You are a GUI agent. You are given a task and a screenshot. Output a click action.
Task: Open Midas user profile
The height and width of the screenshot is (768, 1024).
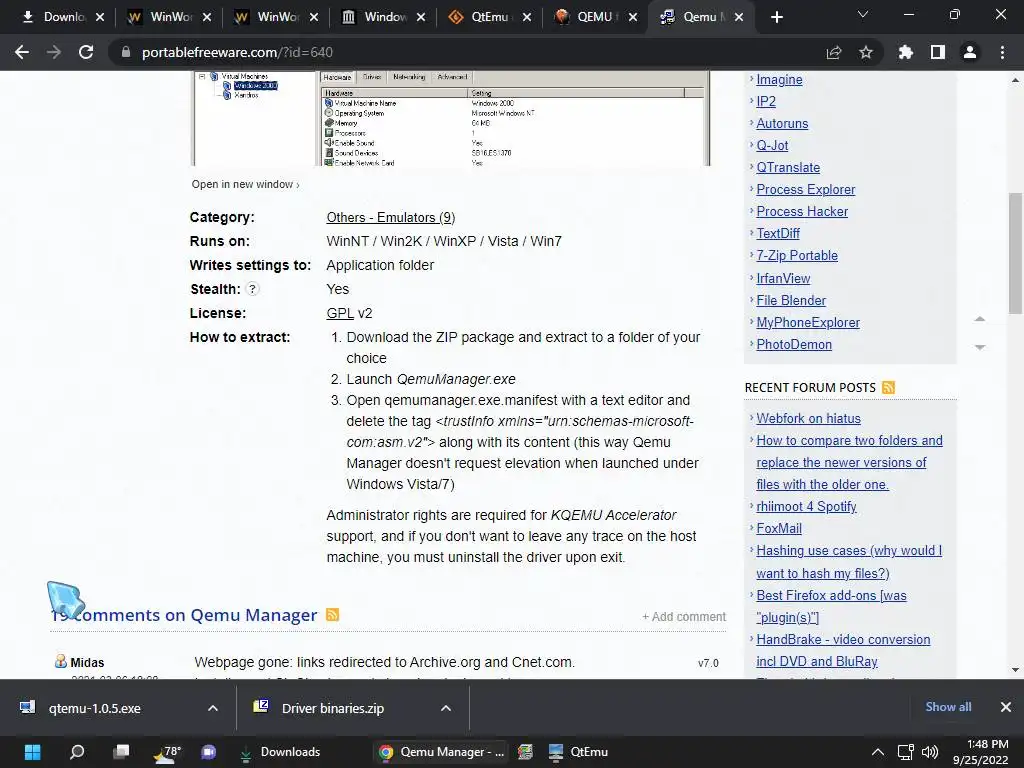click(x=87, y=662)
